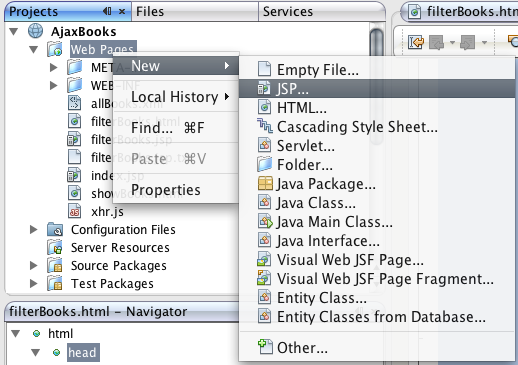Viewport: 518px width, 365px height.
Task: Select Visual Web JSF Page Fragment...
Action: tap(377, 279)
